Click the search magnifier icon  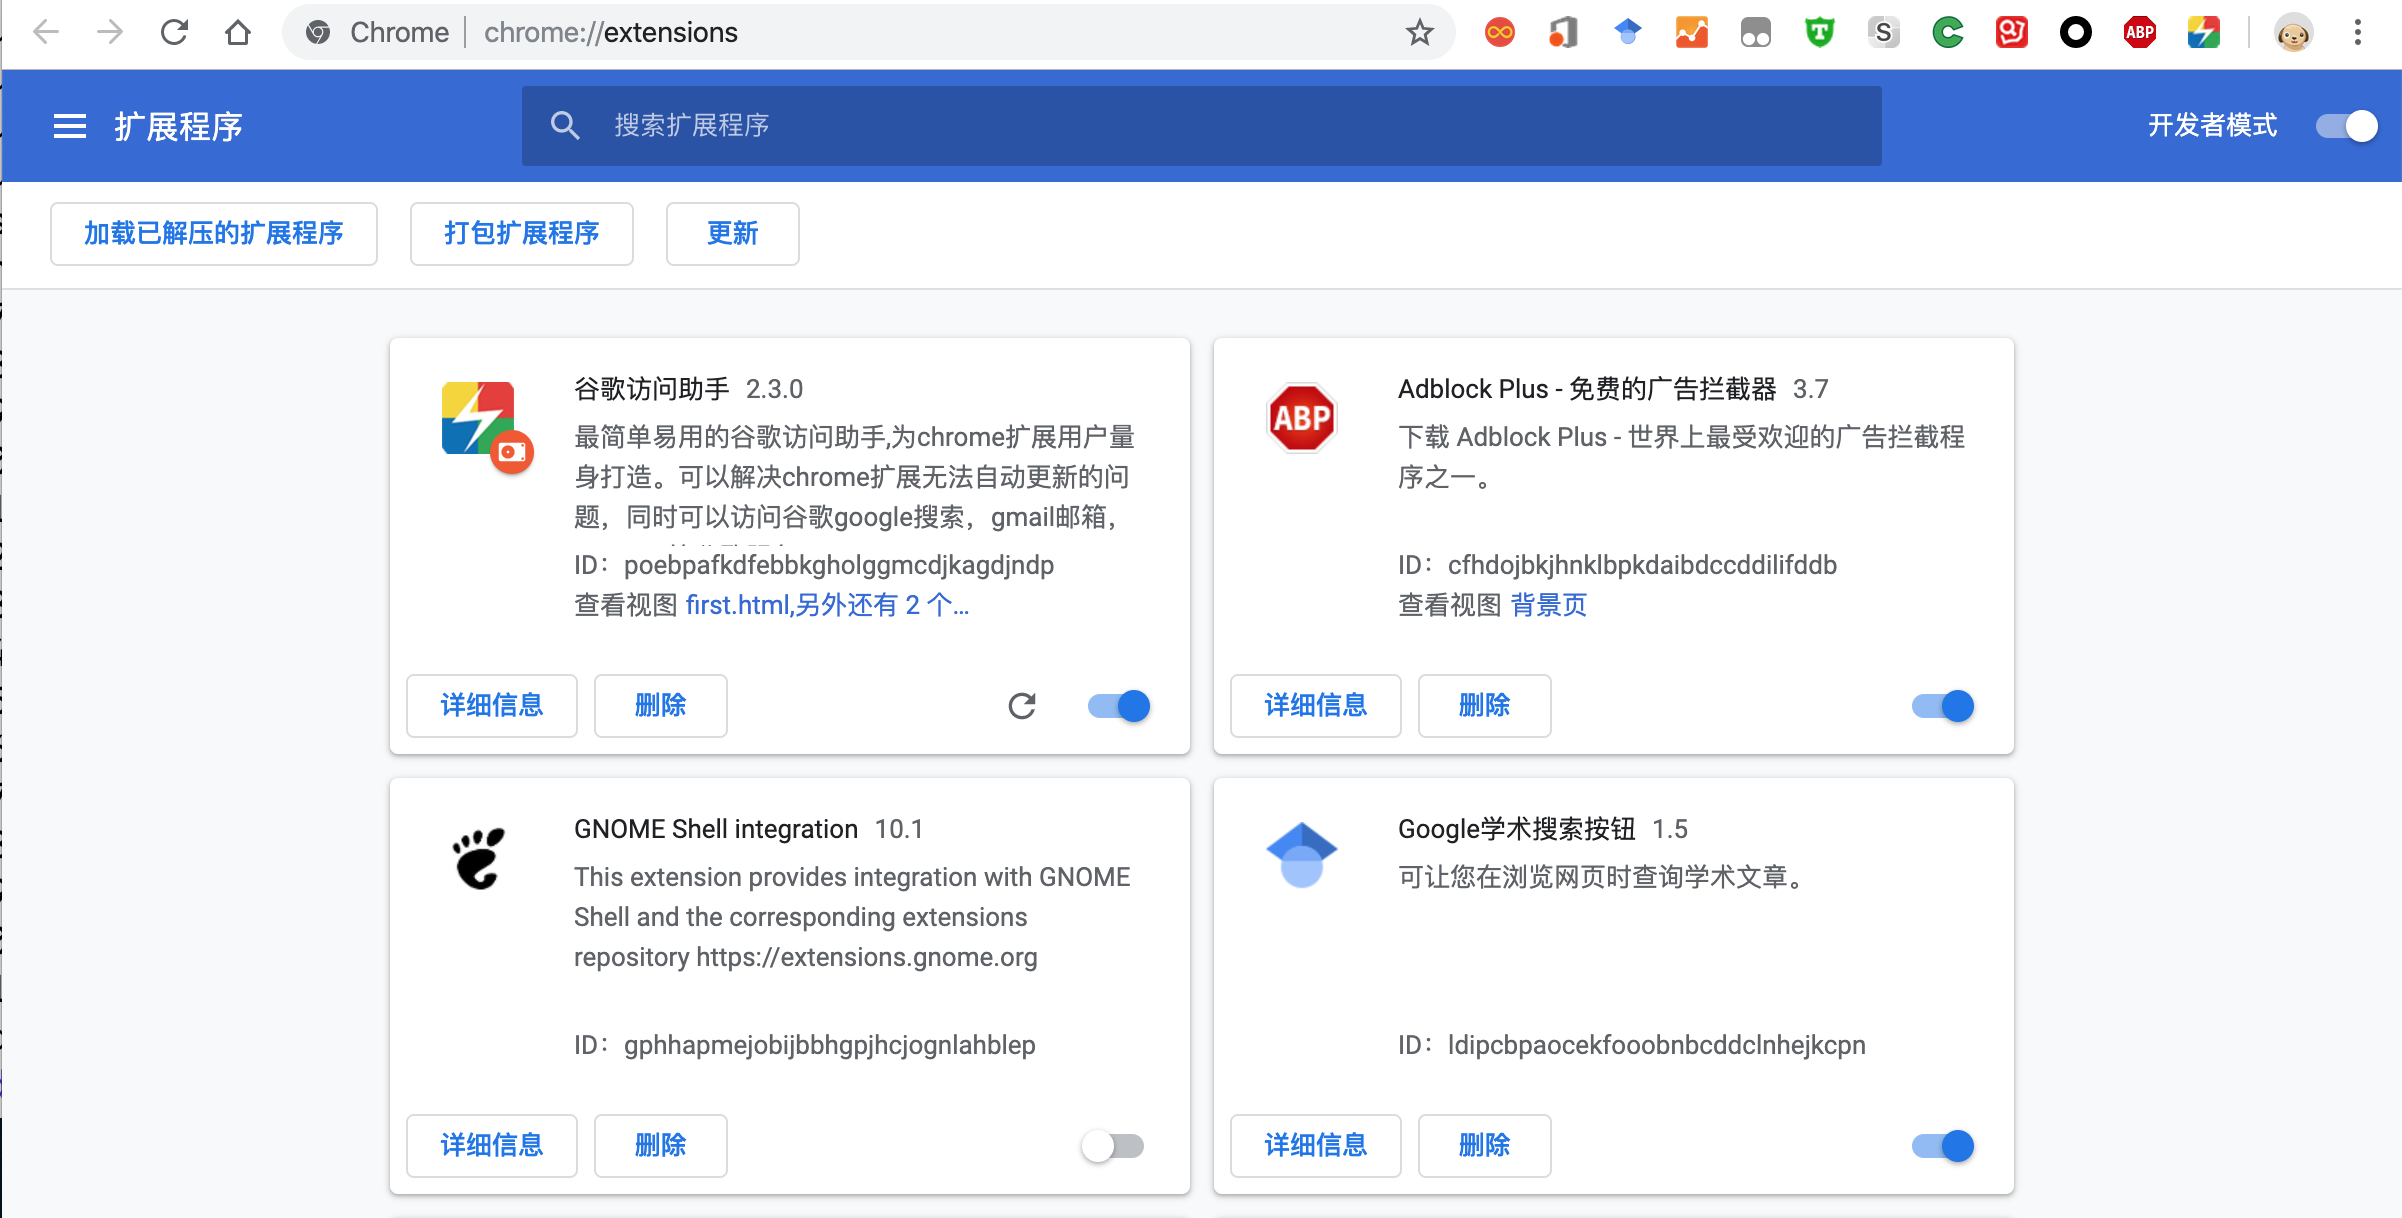coord(565,126)
